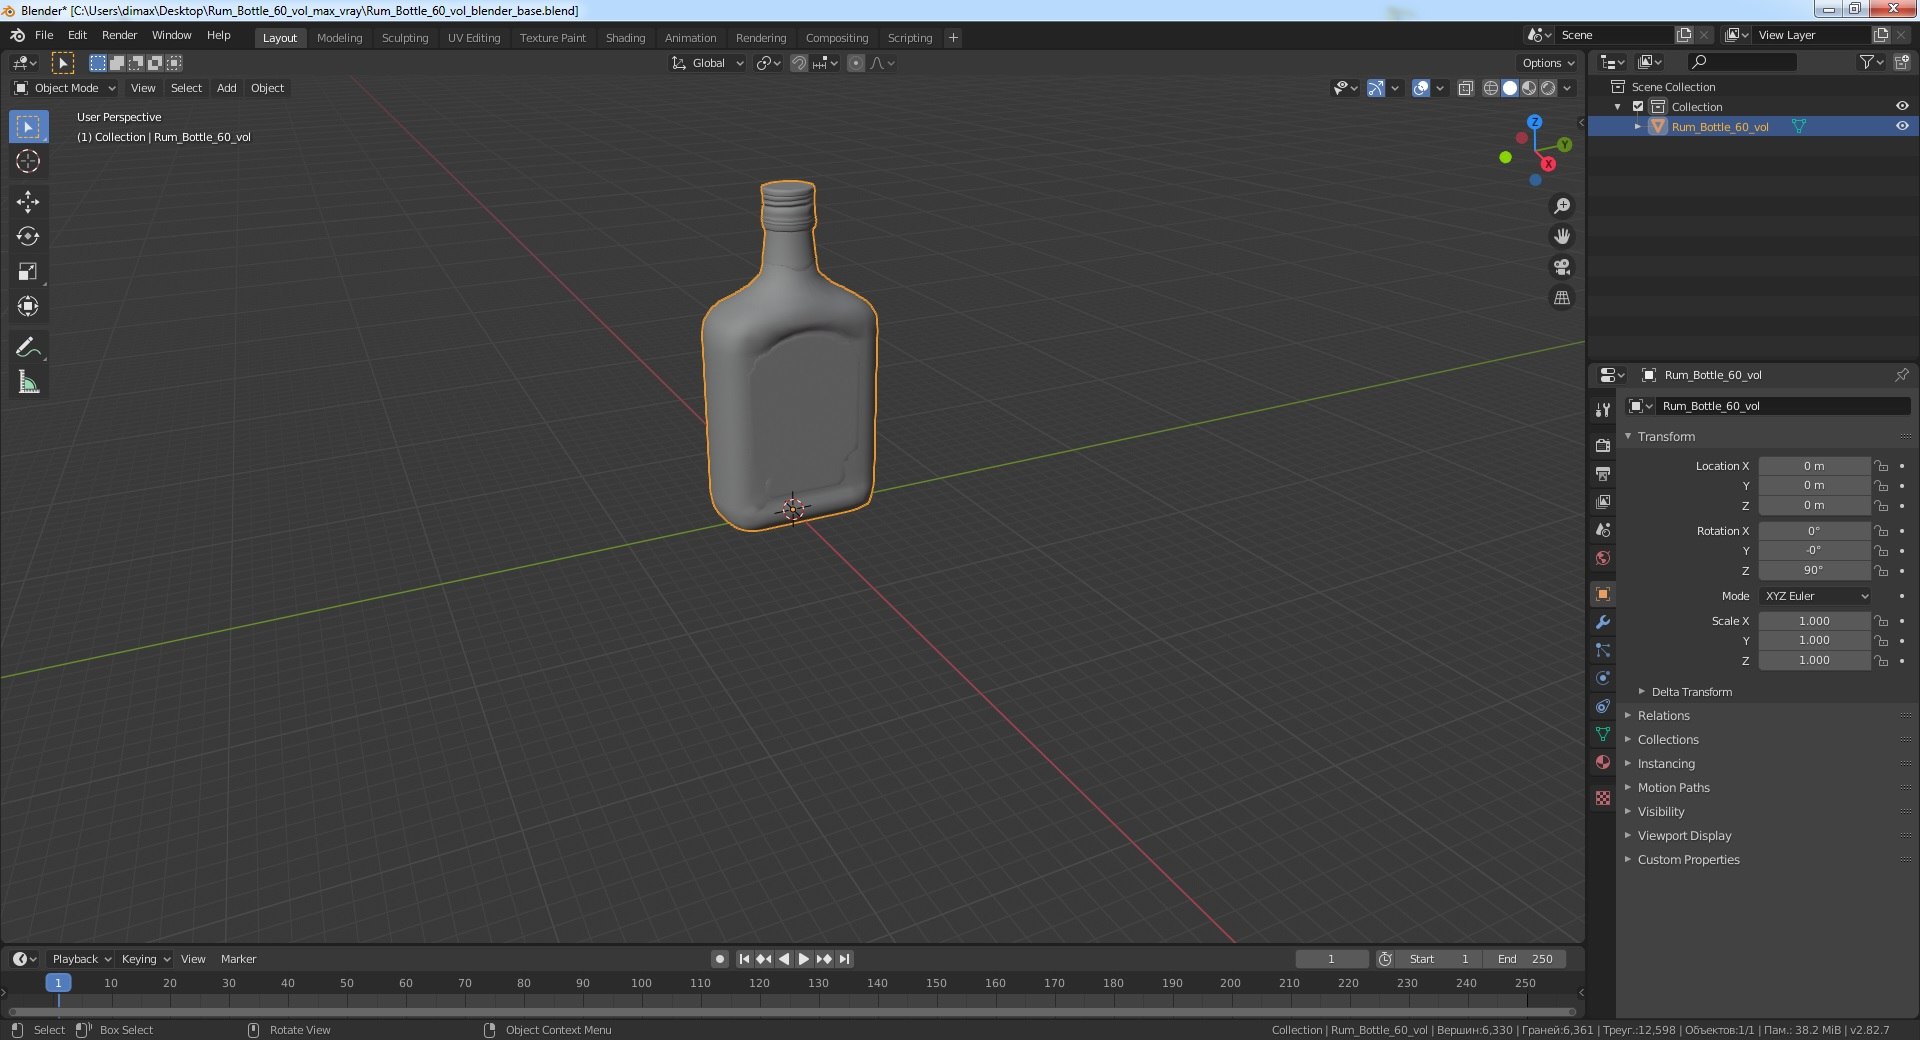The image size is (1920, 1040).
Task: Open the viewport Add menu
Action: click(227, 88)
